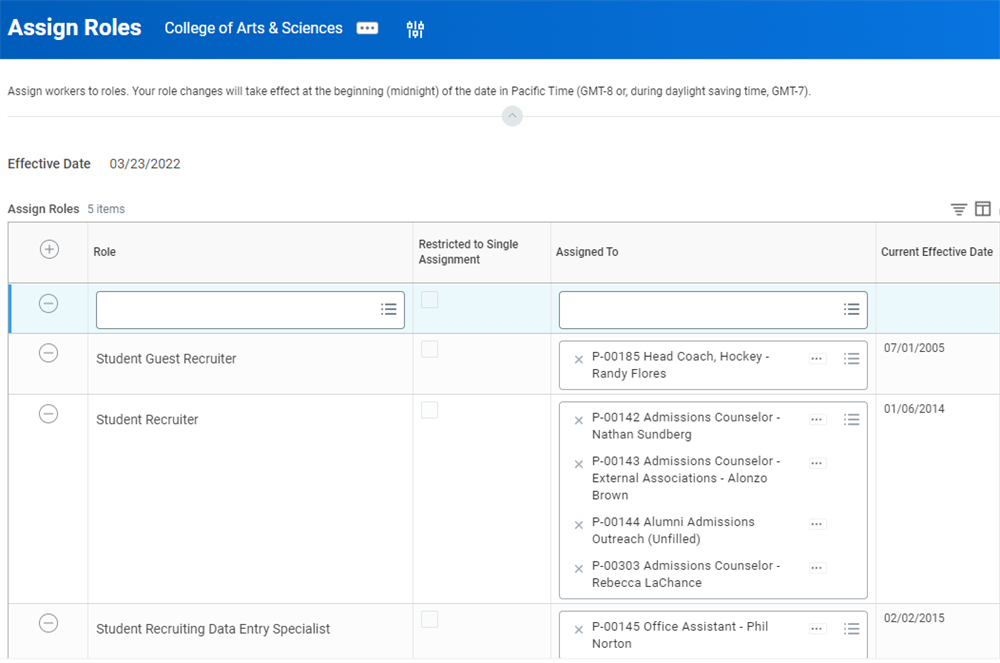Click the Effective Date value 03/23/2022
The width and height of the screenshot is (1000, 663).
[145, 164]
